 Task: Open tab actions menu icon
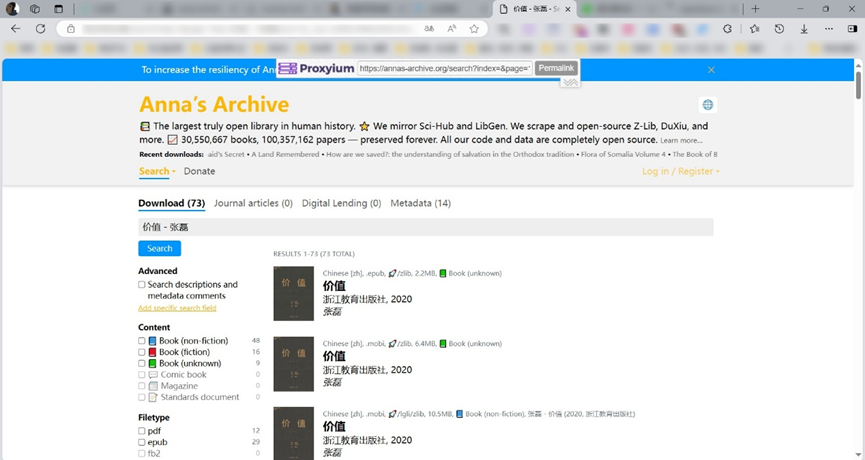tap(58, 9)
